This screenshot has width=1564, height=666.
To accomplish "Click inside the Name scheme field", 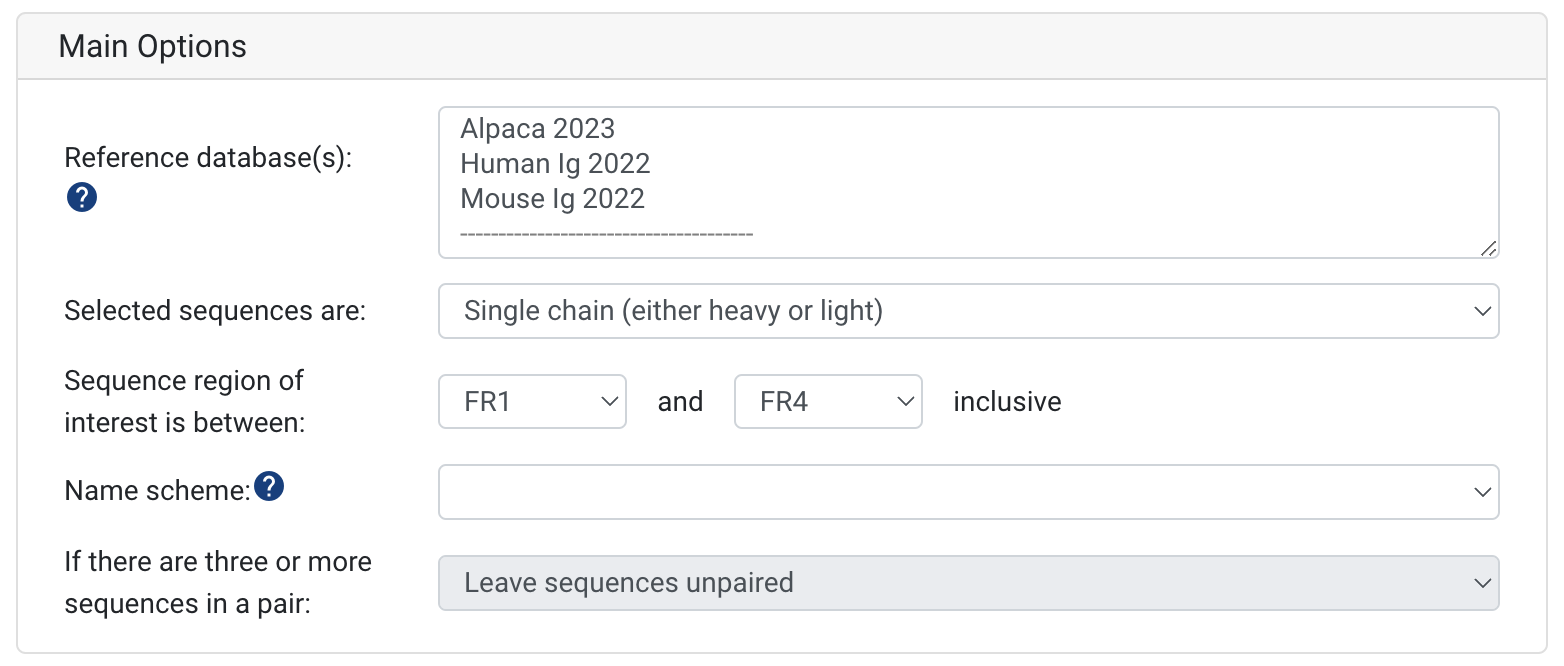I will (900, 491).
